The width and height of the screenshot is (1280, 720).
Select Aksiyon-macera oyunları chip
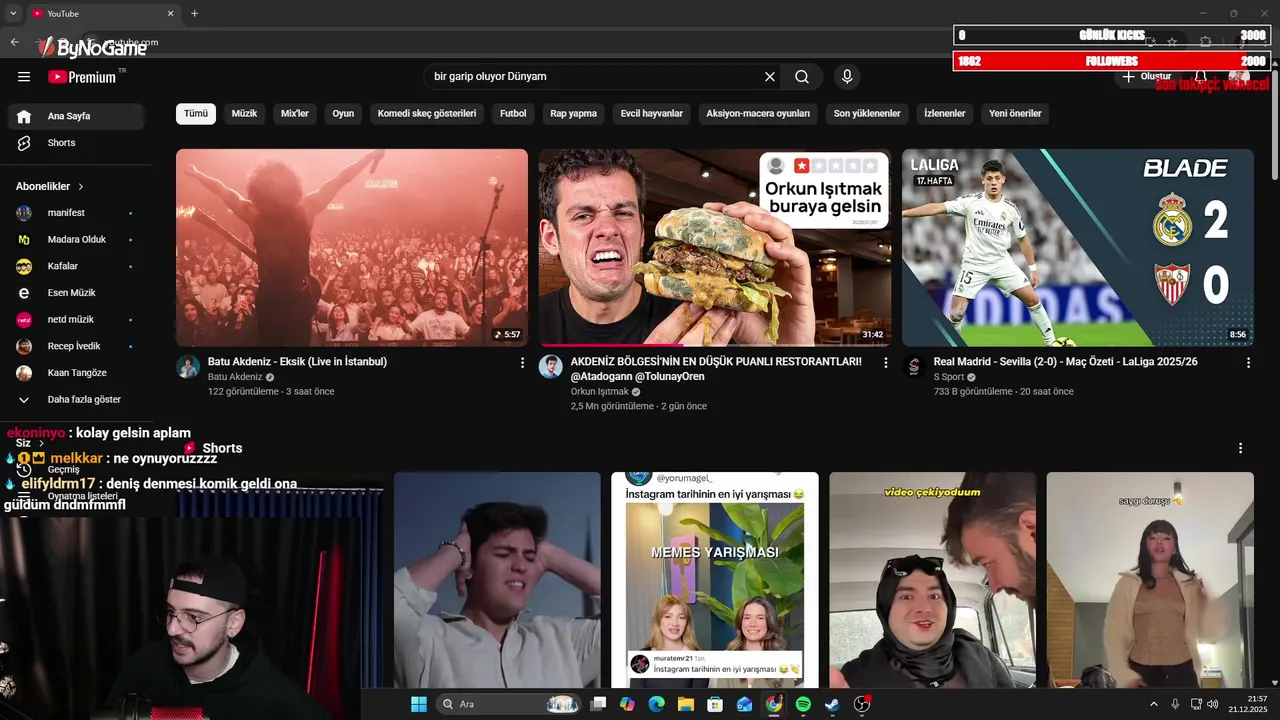[758, 114]
